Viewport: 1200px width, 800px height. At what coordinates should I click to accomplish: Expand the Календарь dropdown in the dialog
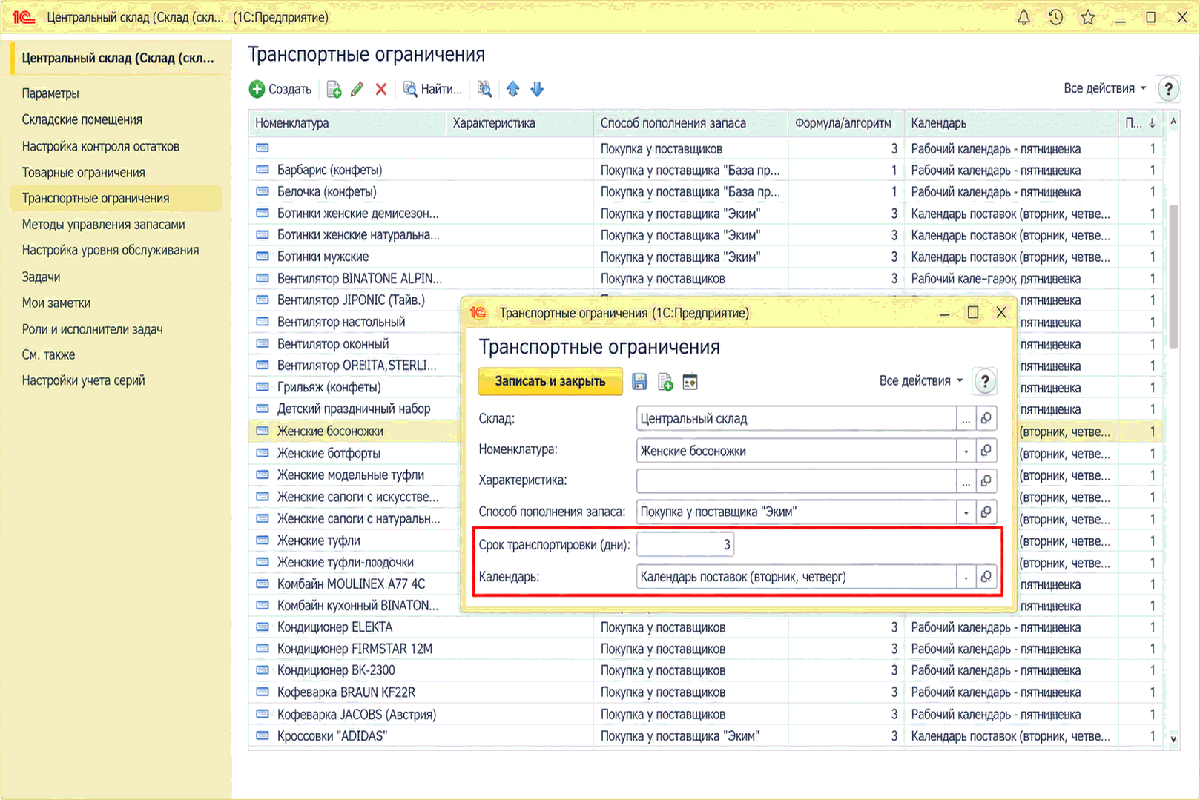[966, 577]
